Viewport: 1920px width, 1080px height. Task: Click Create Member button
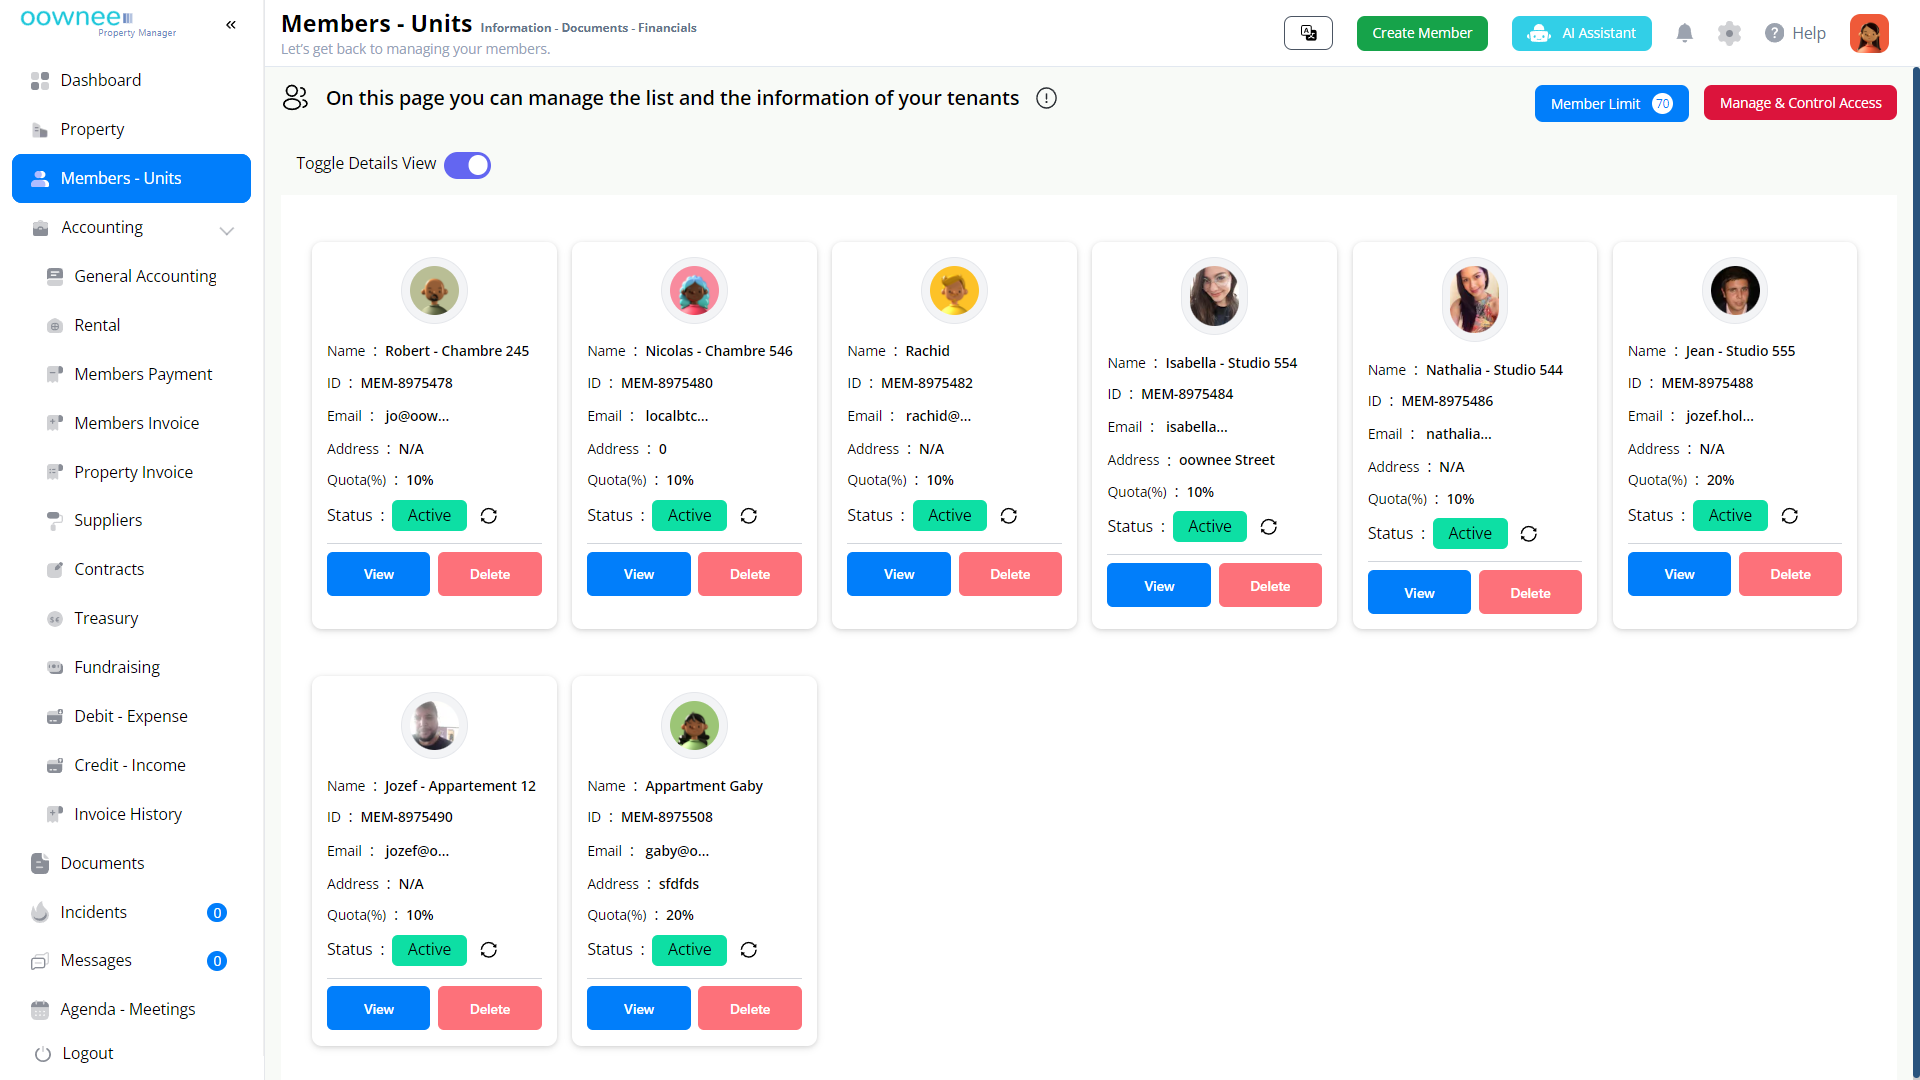1423,32
